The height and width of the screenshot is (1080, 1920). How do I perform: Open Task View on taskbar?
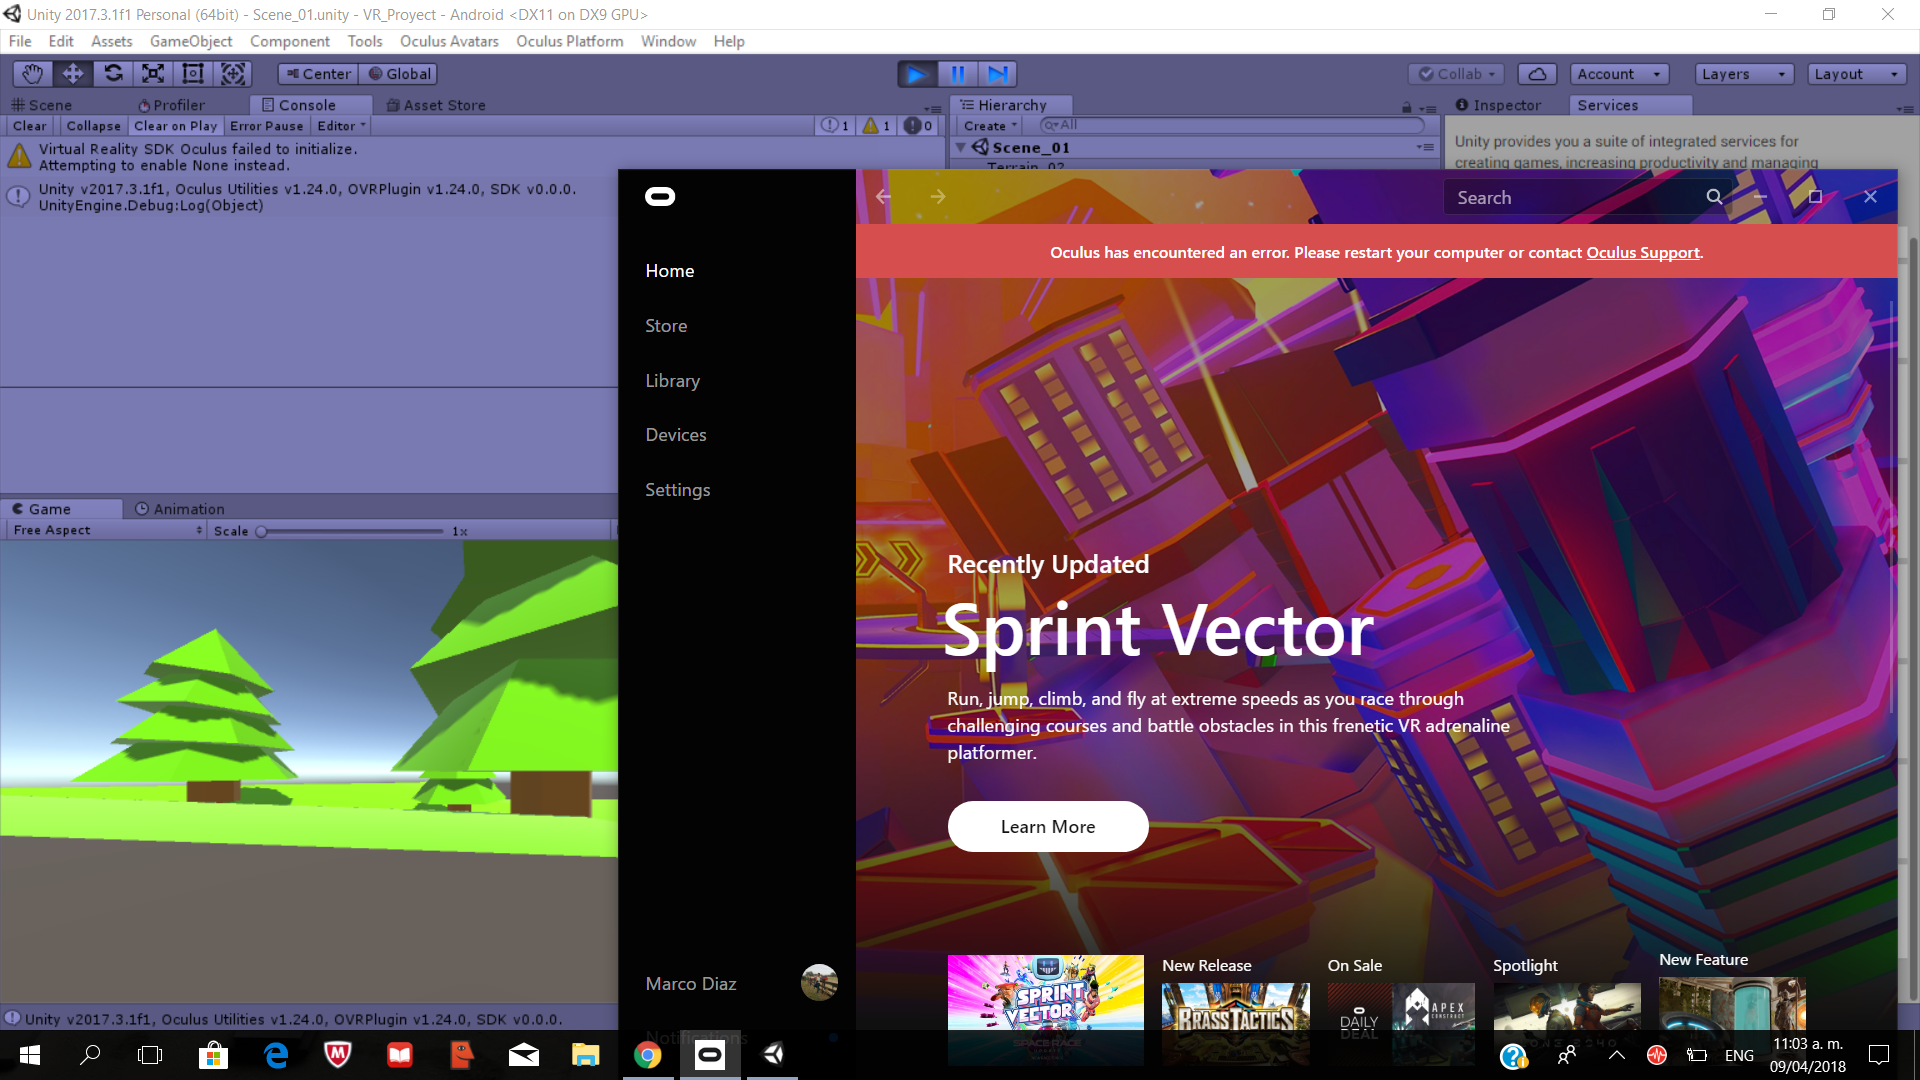(150, 1055)
